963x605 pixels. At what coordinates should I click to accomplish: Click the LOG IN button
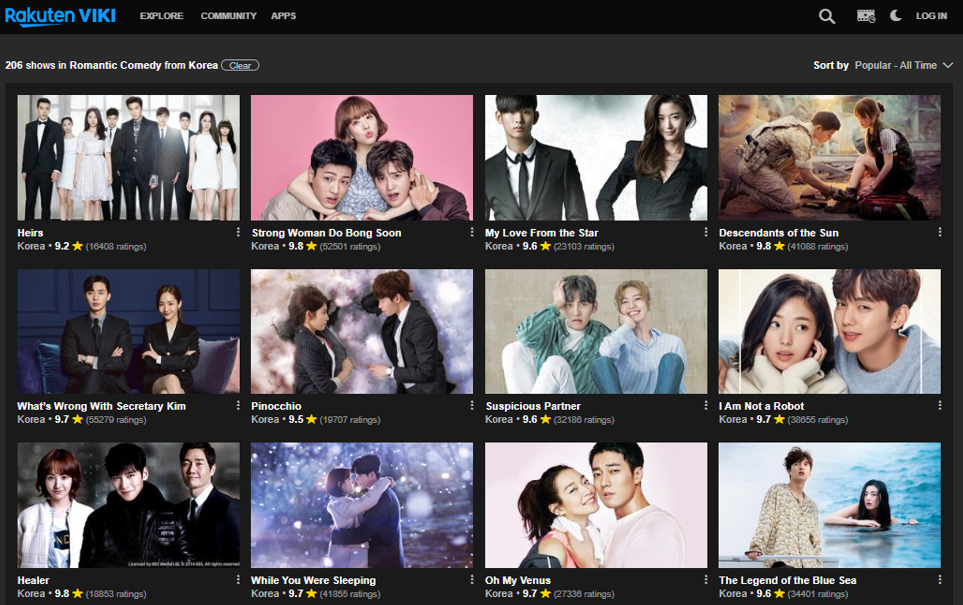coord(931,16)
